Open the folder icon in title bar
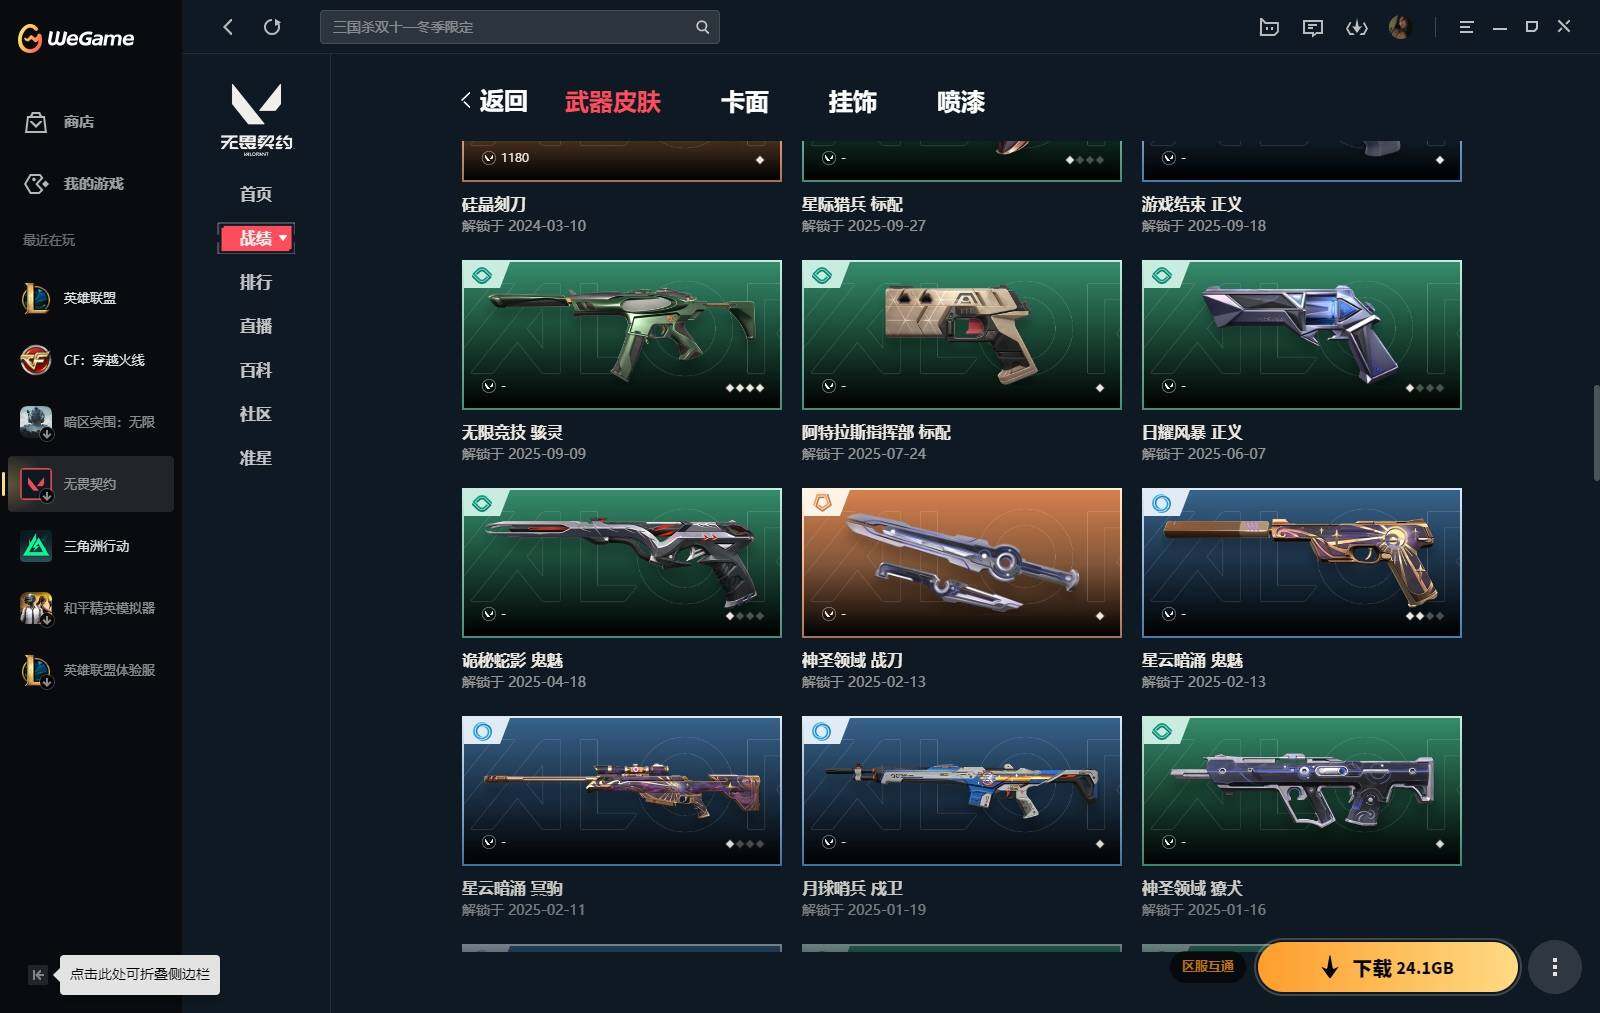 click(x=1269, y=27)
